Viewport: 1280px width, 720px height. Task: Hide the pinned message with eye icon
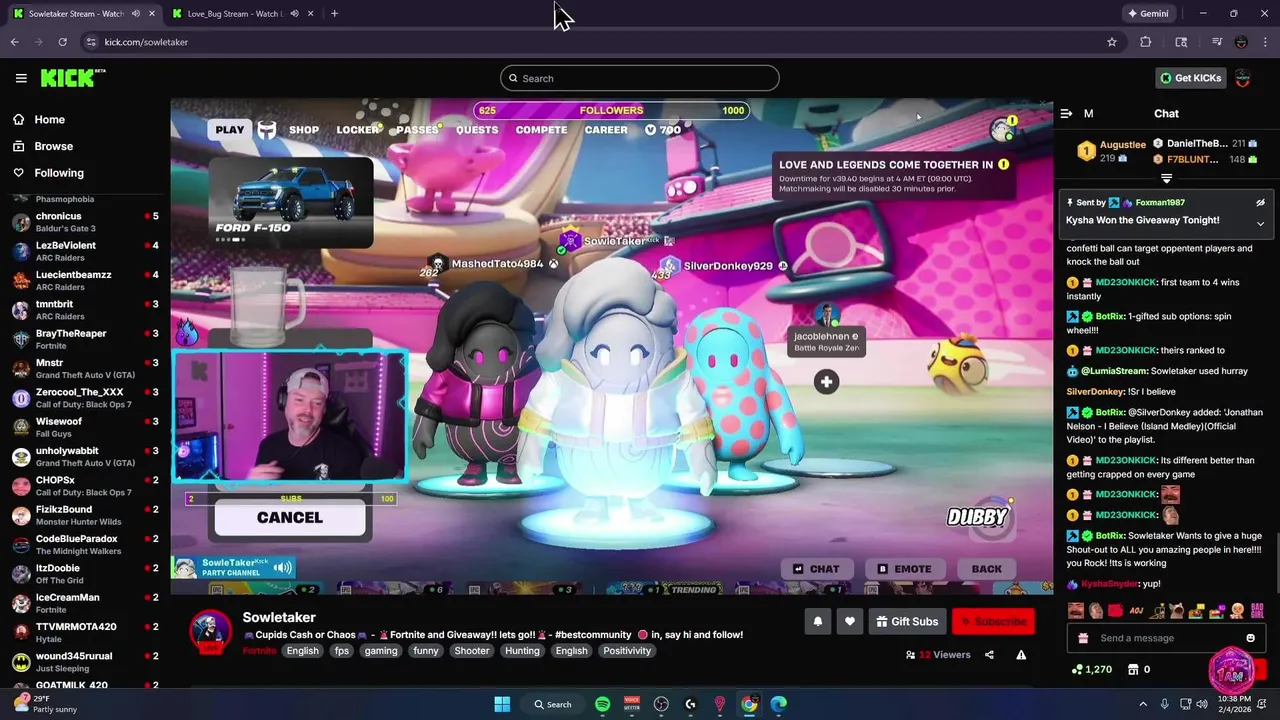1260,202
